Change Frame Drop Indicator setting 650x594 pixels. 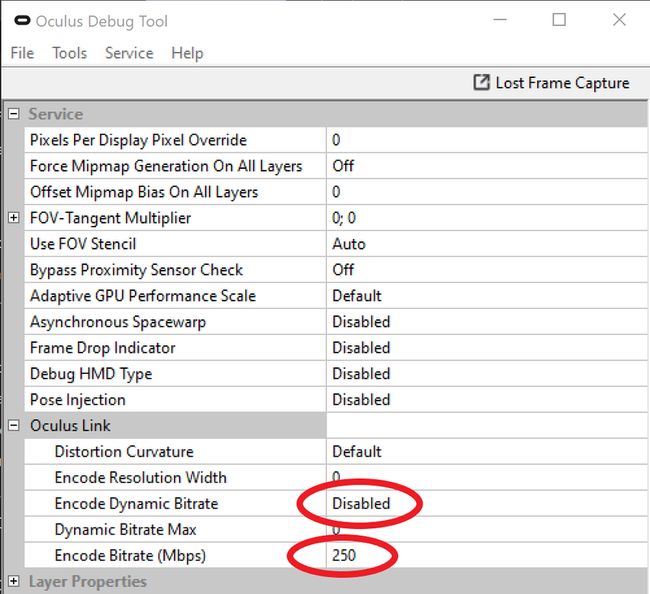(x=361, y=348)
